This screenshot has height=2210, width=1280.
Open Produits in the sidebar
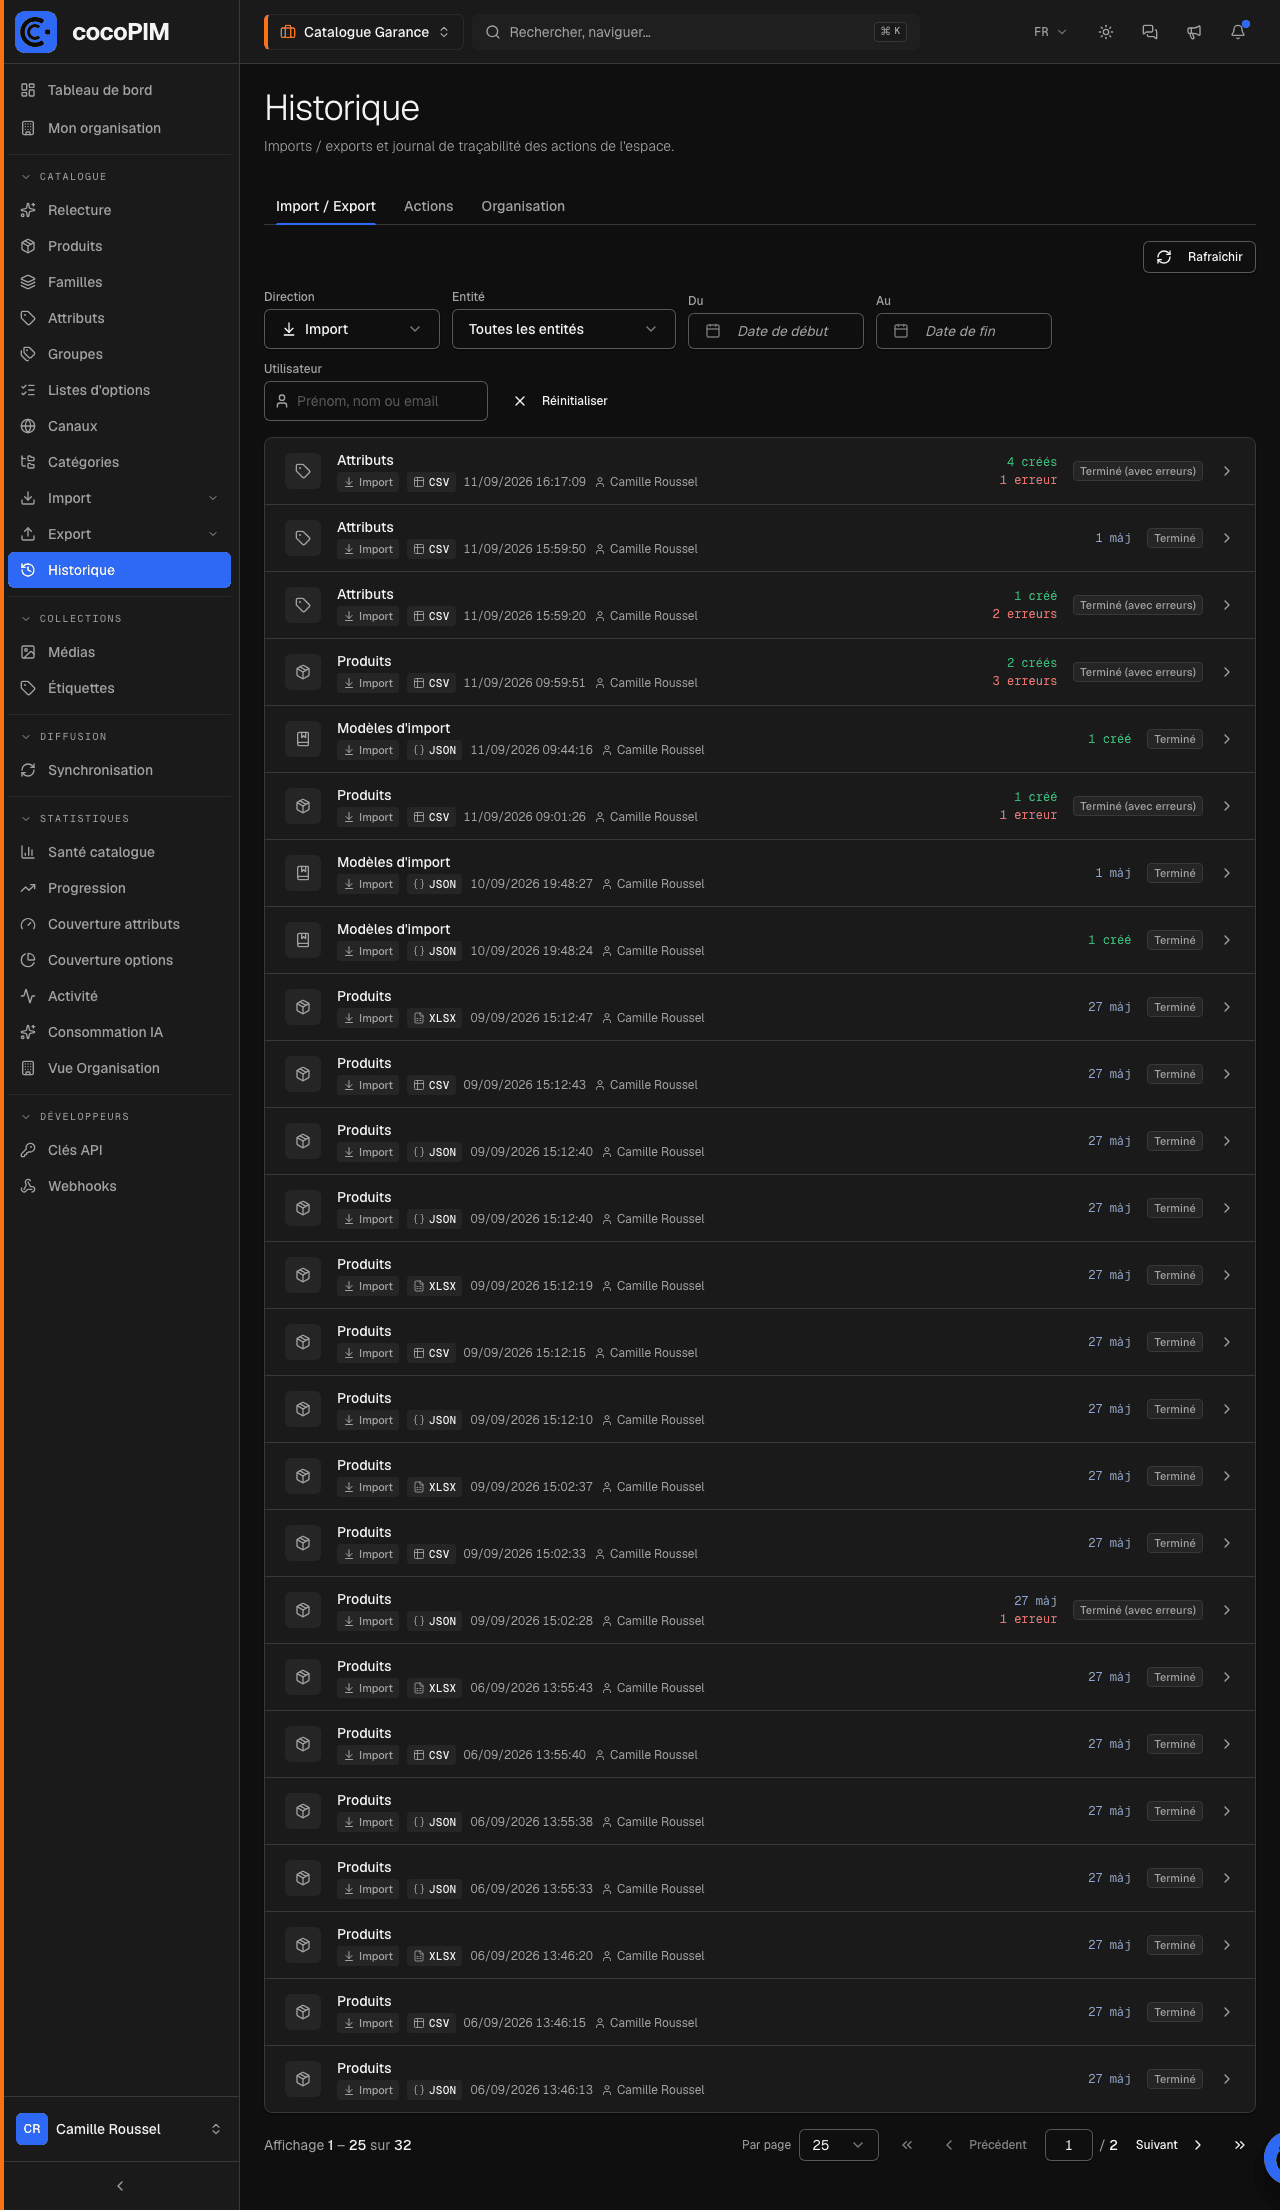tap(119, 246)
